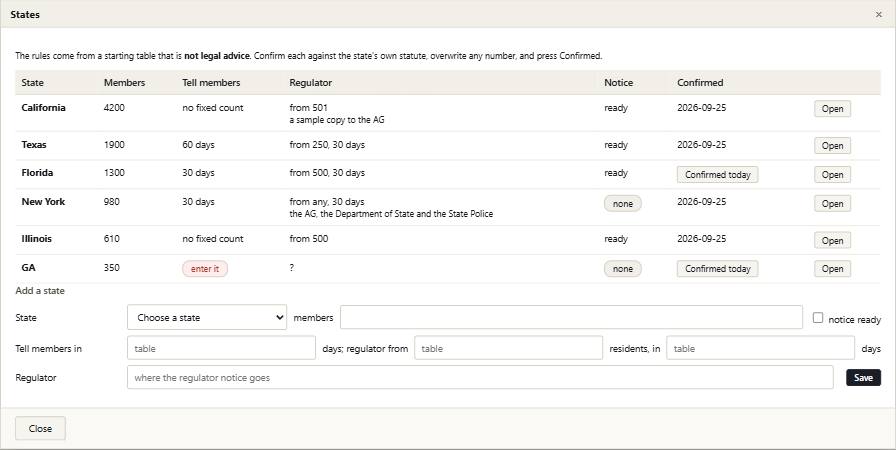Select the 'GA' state name
The width and height of the screenshot is (896, 450).
pyautogui.click(x=28, y=267)
